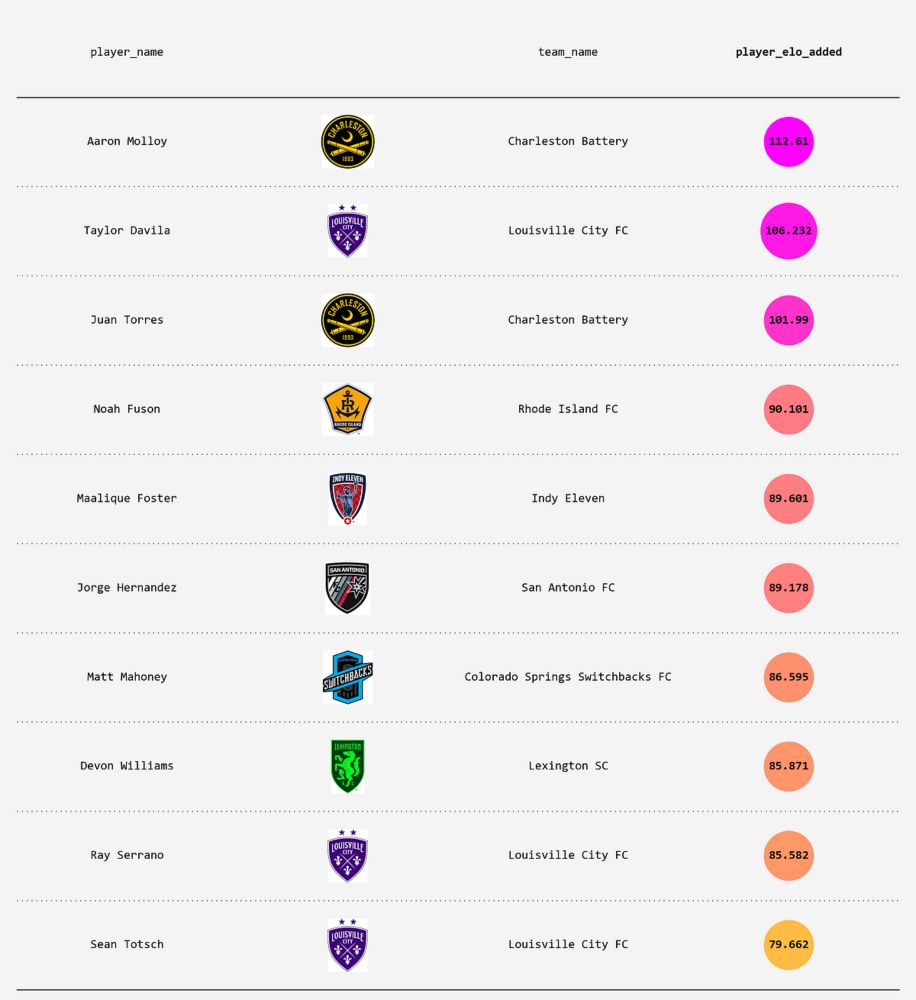The width and height of the screenshot is (916, 1000).
Task: Click the Indy Eleven crest icon
Action: 347,498
